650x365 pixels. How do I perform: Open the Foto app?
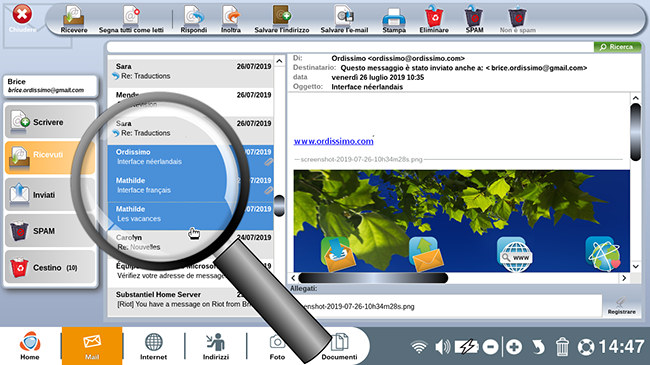click(x=277, y=346)
